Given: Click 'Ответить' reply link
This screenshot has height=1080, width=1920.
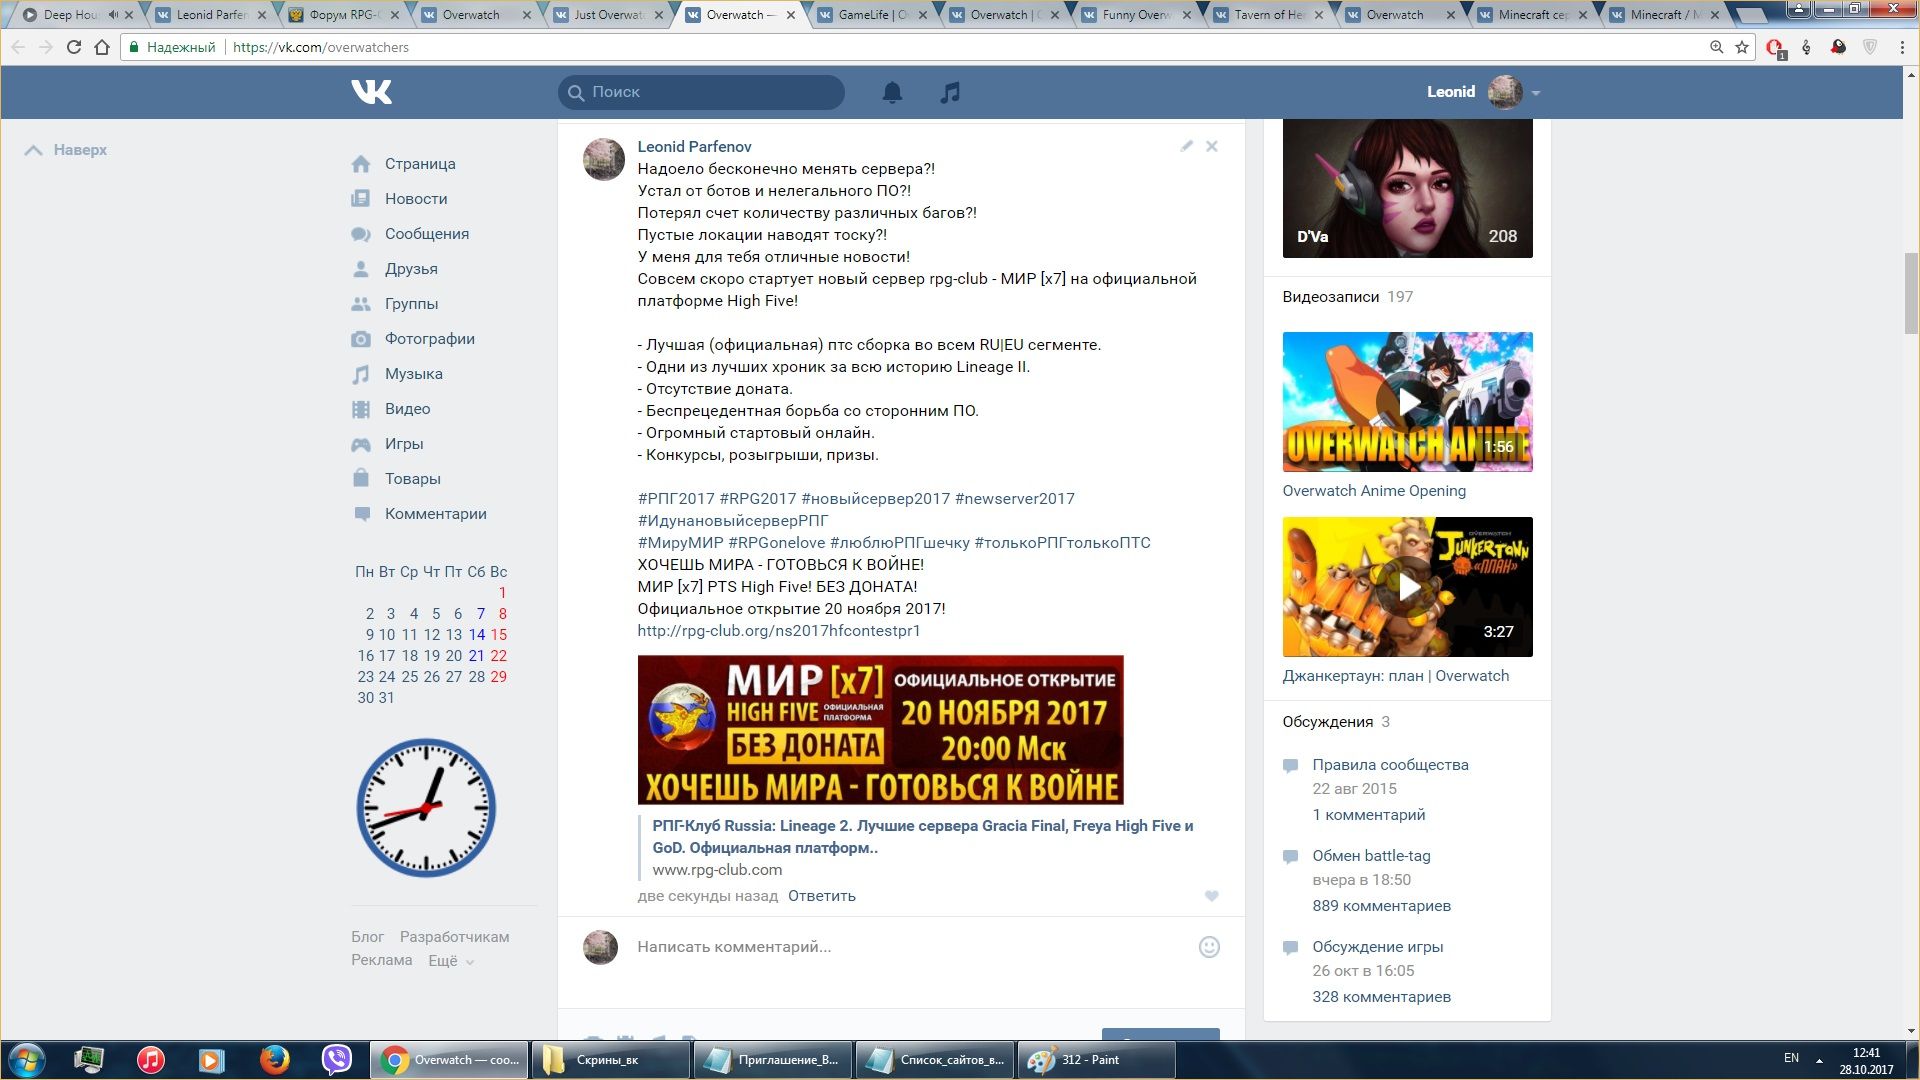Looking at the screenshot, I should tap(821, 896).
